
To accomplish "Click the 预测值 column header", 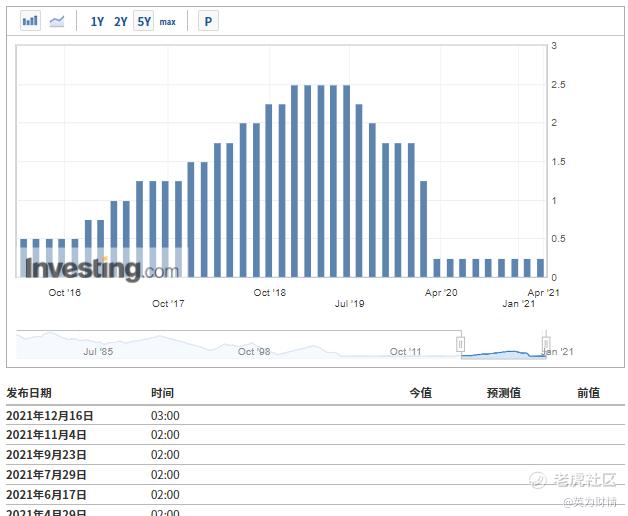I will click(x=503, y=393).
